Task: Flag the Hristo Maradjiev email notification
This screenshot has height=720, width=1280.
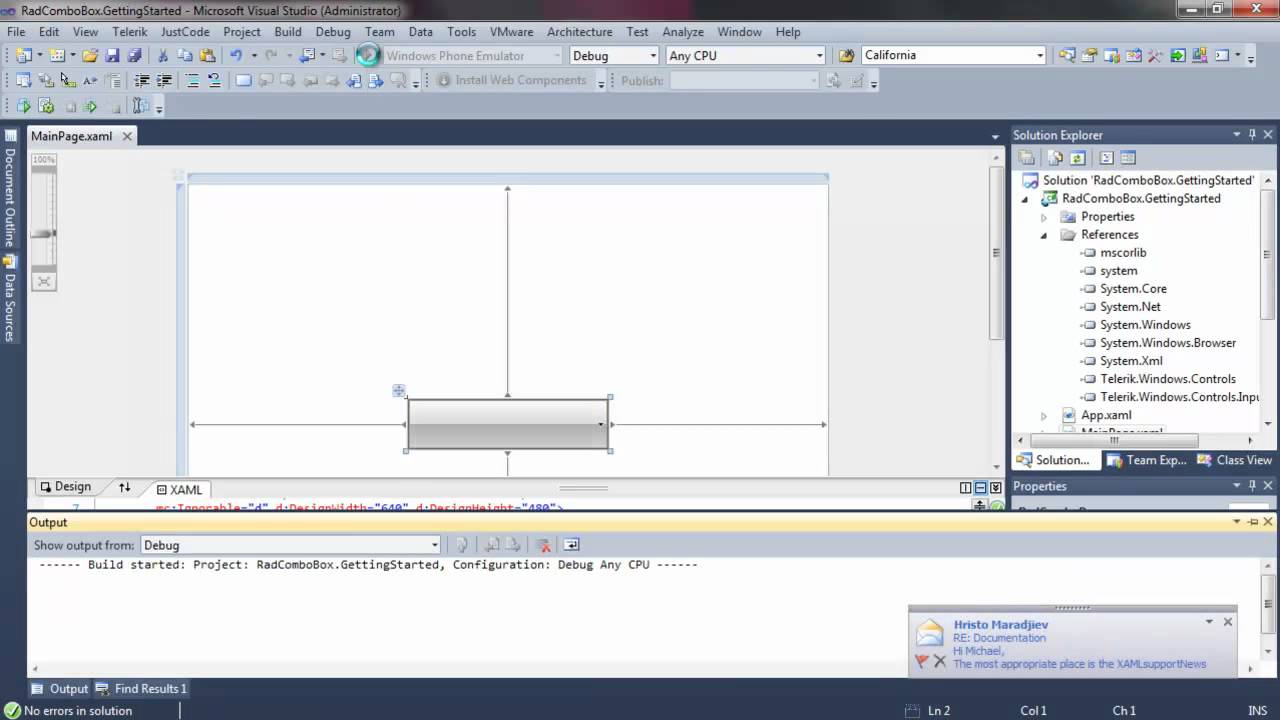Action: pyautogui.click(x=922, y=661)
